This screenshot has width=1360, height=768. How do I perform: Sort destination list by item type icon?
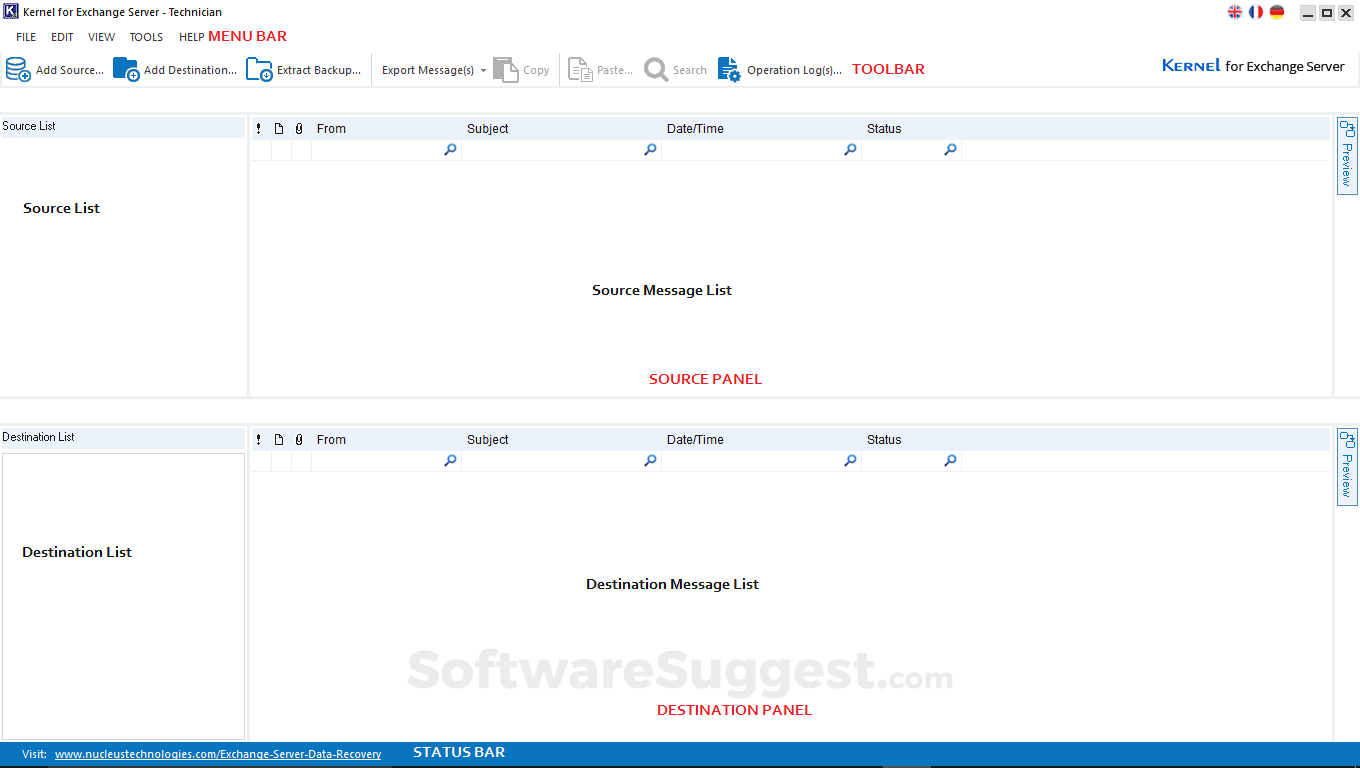tap(279, 440)
